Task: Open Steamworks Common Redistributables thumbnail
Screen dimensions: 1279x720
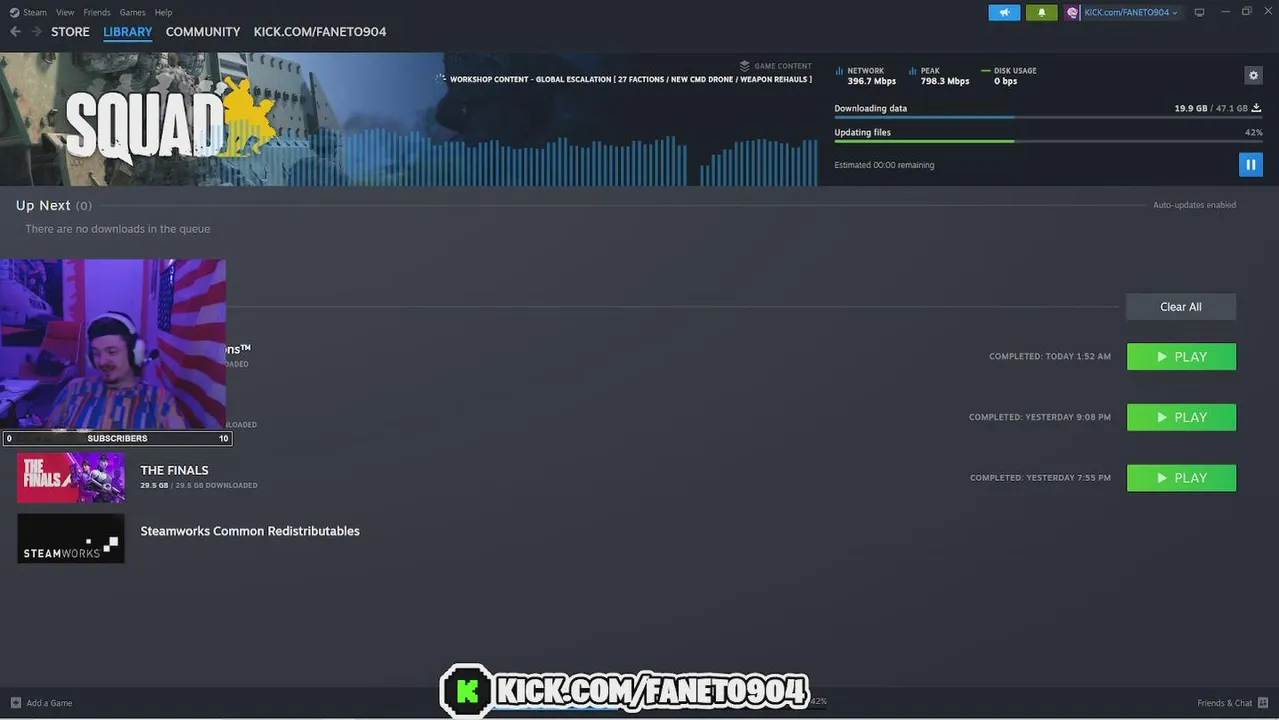Action: tap(71, 538)
